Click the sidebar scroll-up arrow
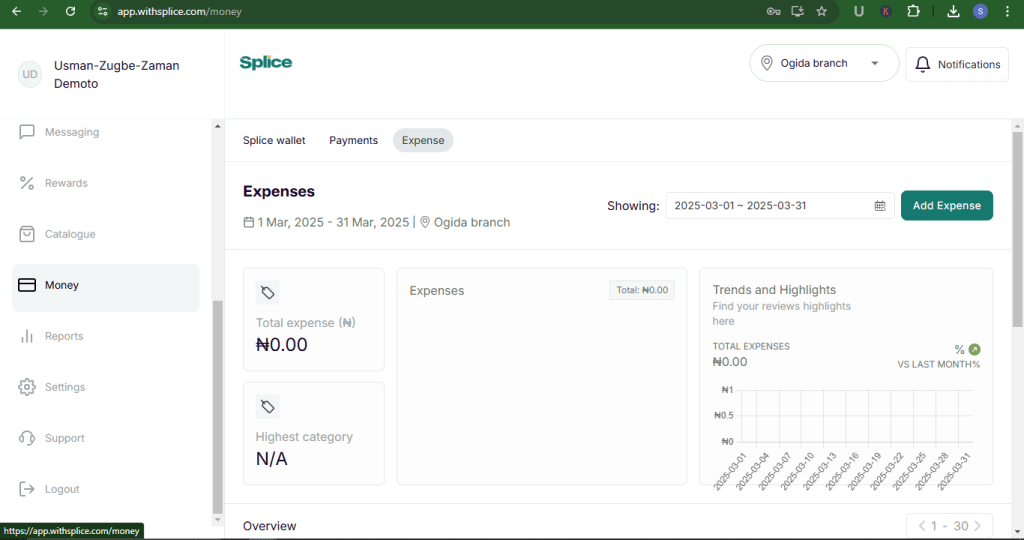Screen dimensions: 1024x540 point(217,126)
